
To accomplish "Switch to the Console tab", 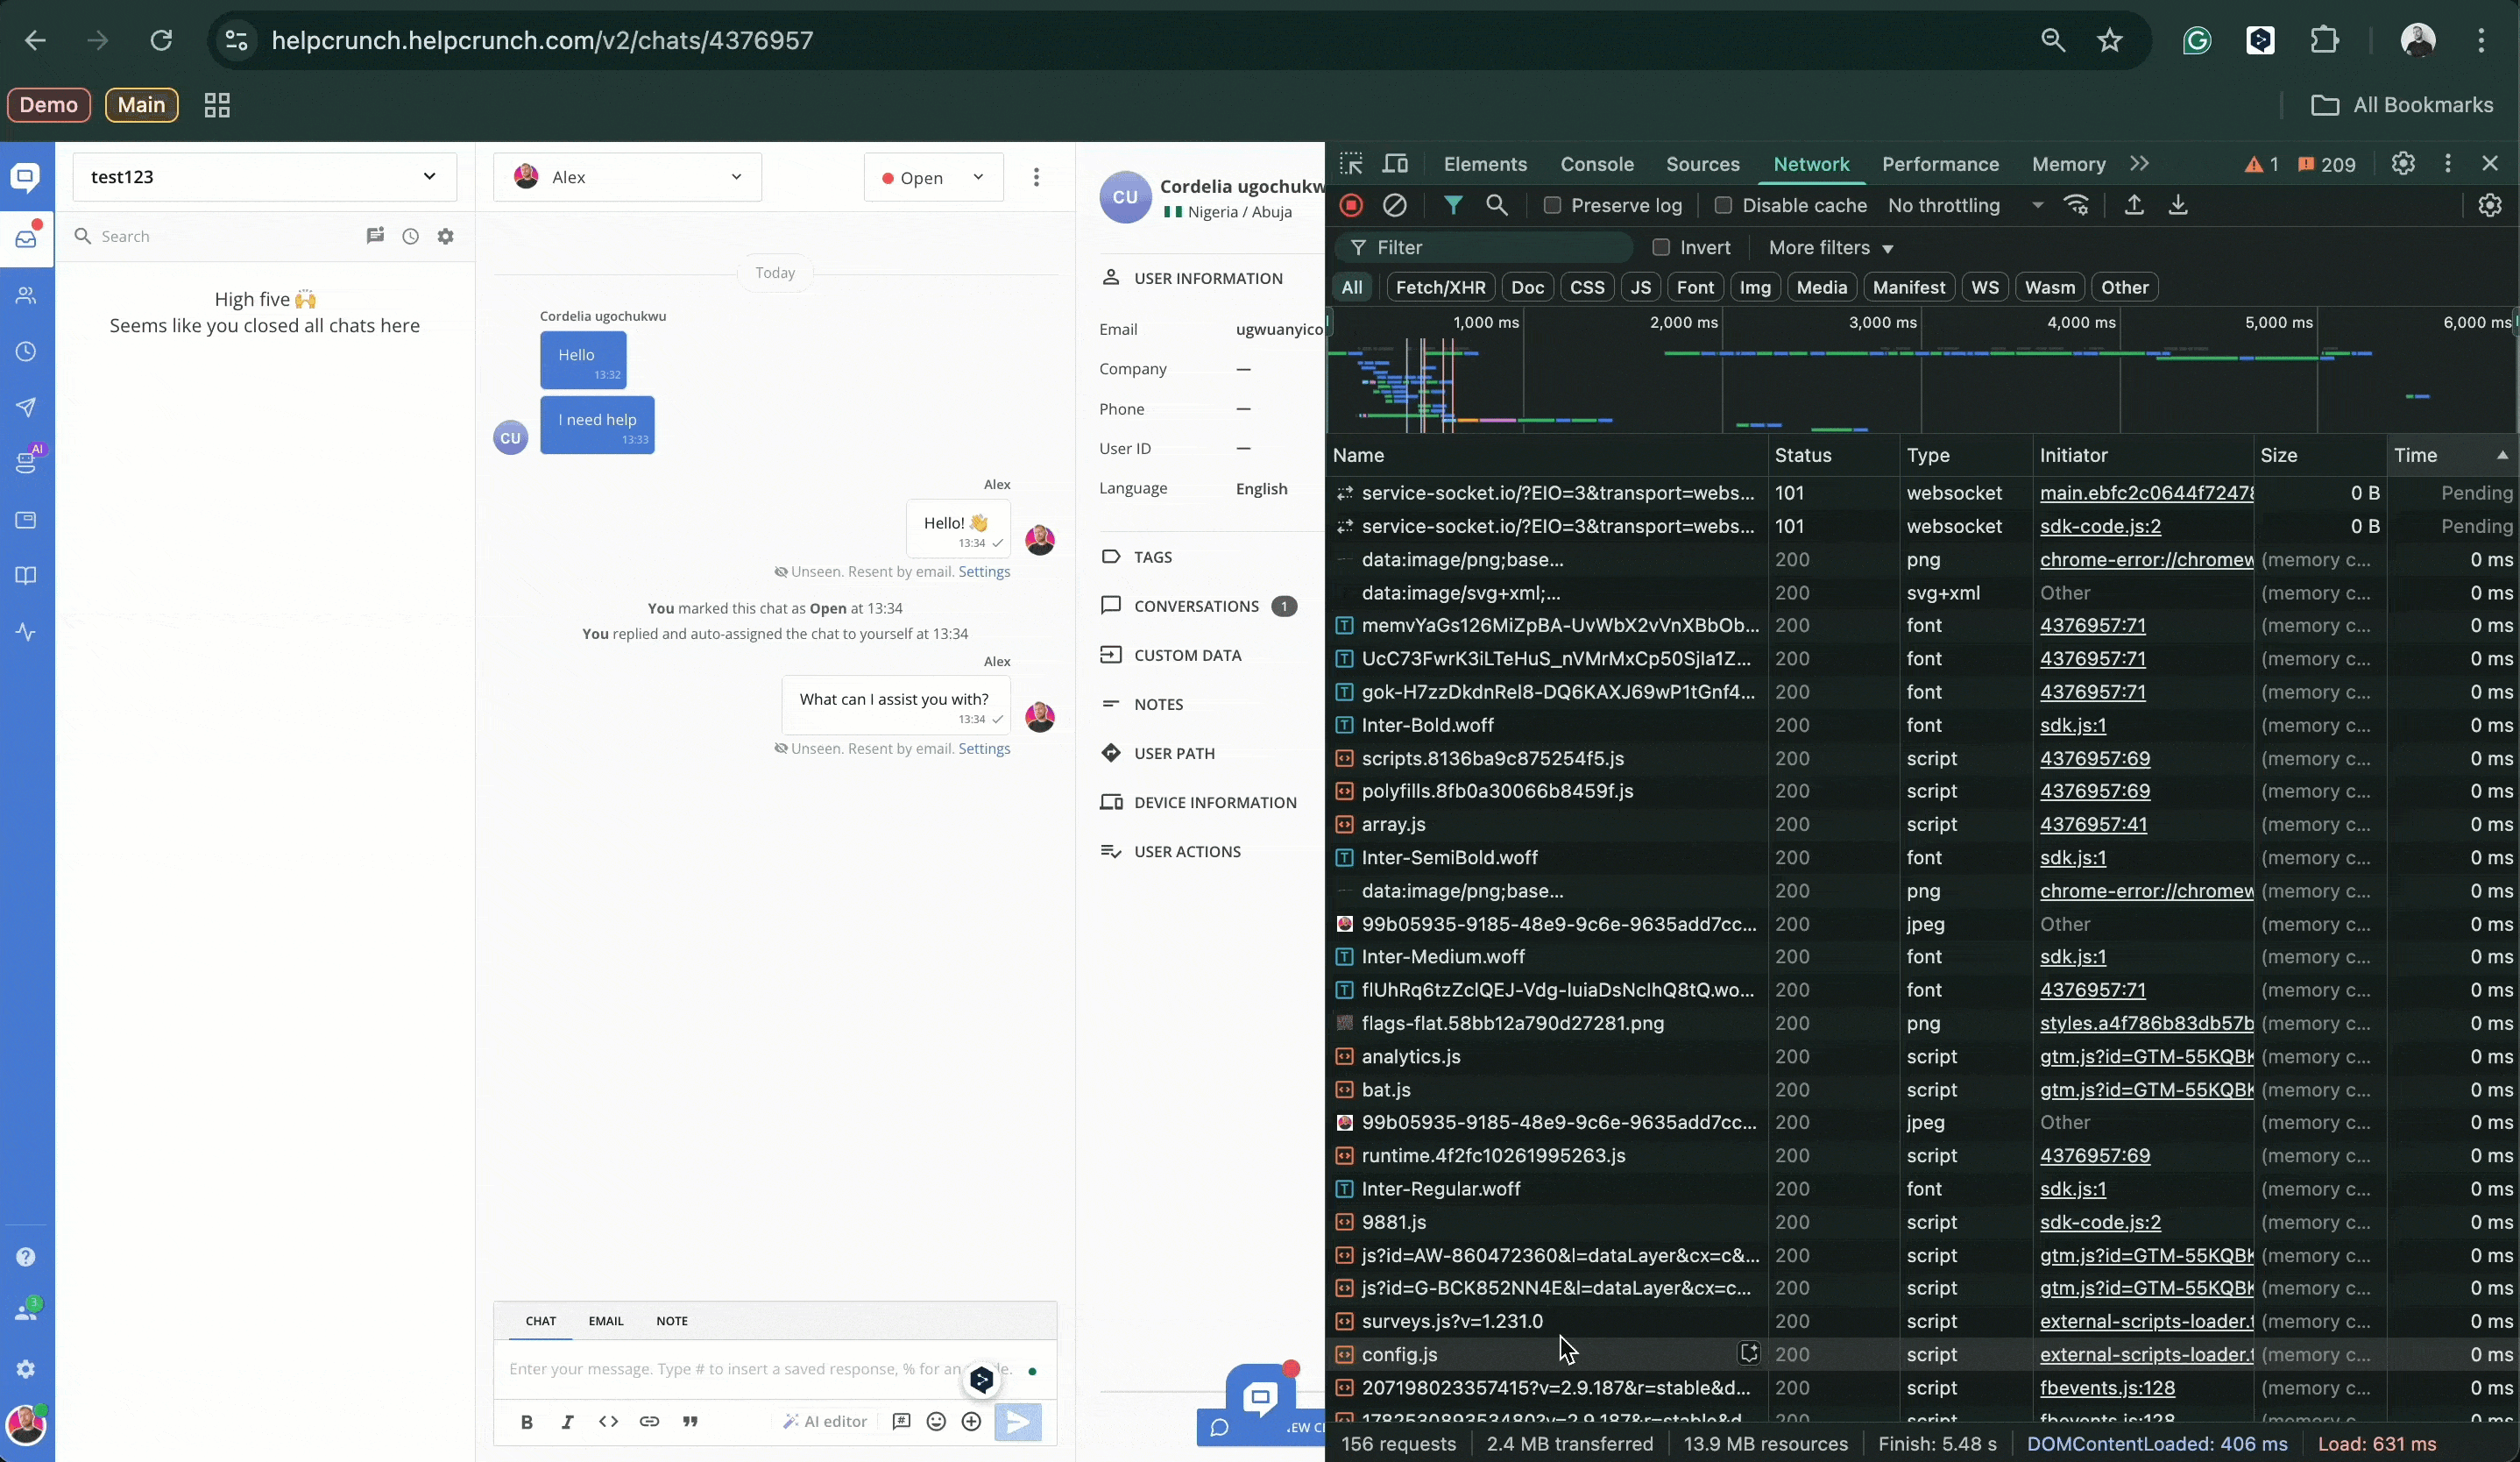I will point(1597,164).
